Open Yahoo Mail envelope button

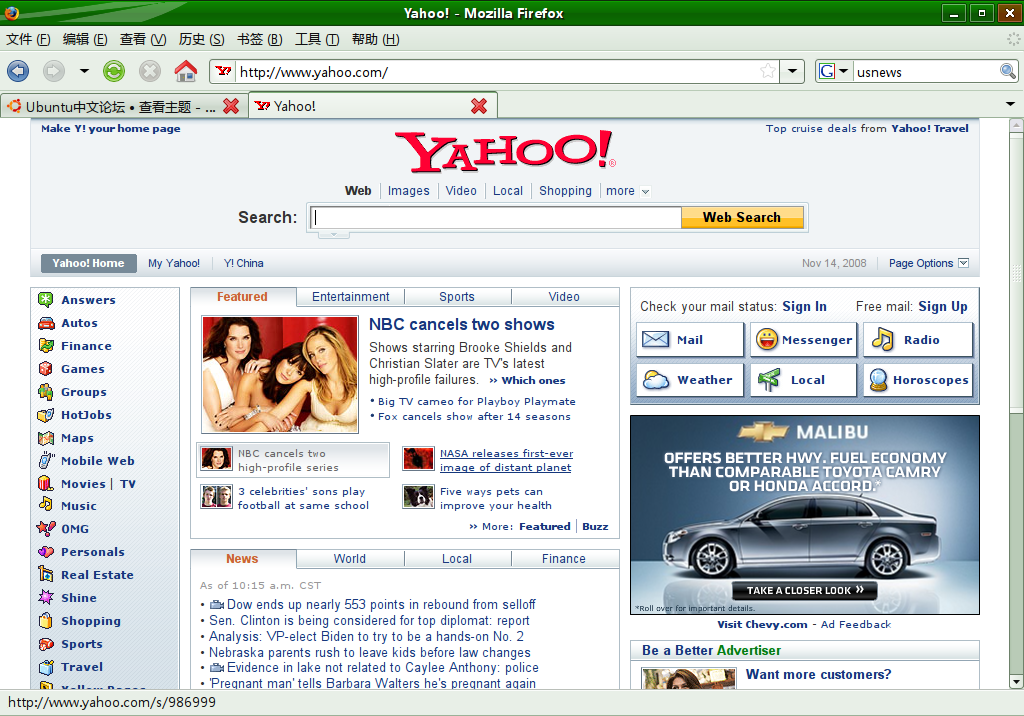[690, 340]
